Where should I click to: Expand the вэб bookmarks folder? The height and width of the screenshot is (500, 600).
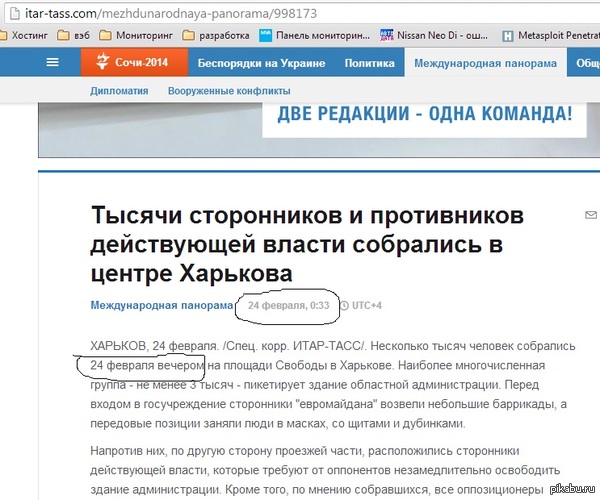(97, 34)
